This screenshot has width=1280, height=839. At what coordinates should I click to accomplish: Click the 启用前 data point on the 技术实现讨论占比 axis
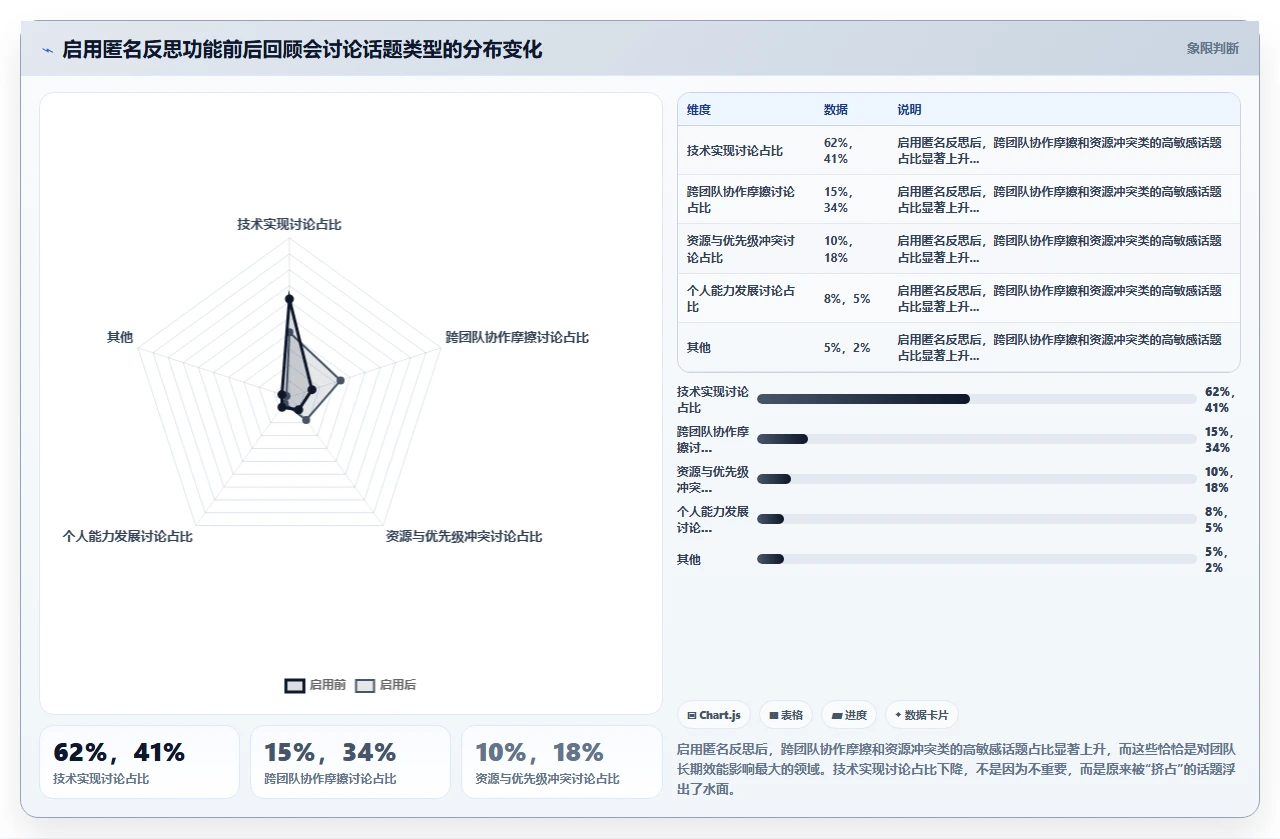pos(289,298)
